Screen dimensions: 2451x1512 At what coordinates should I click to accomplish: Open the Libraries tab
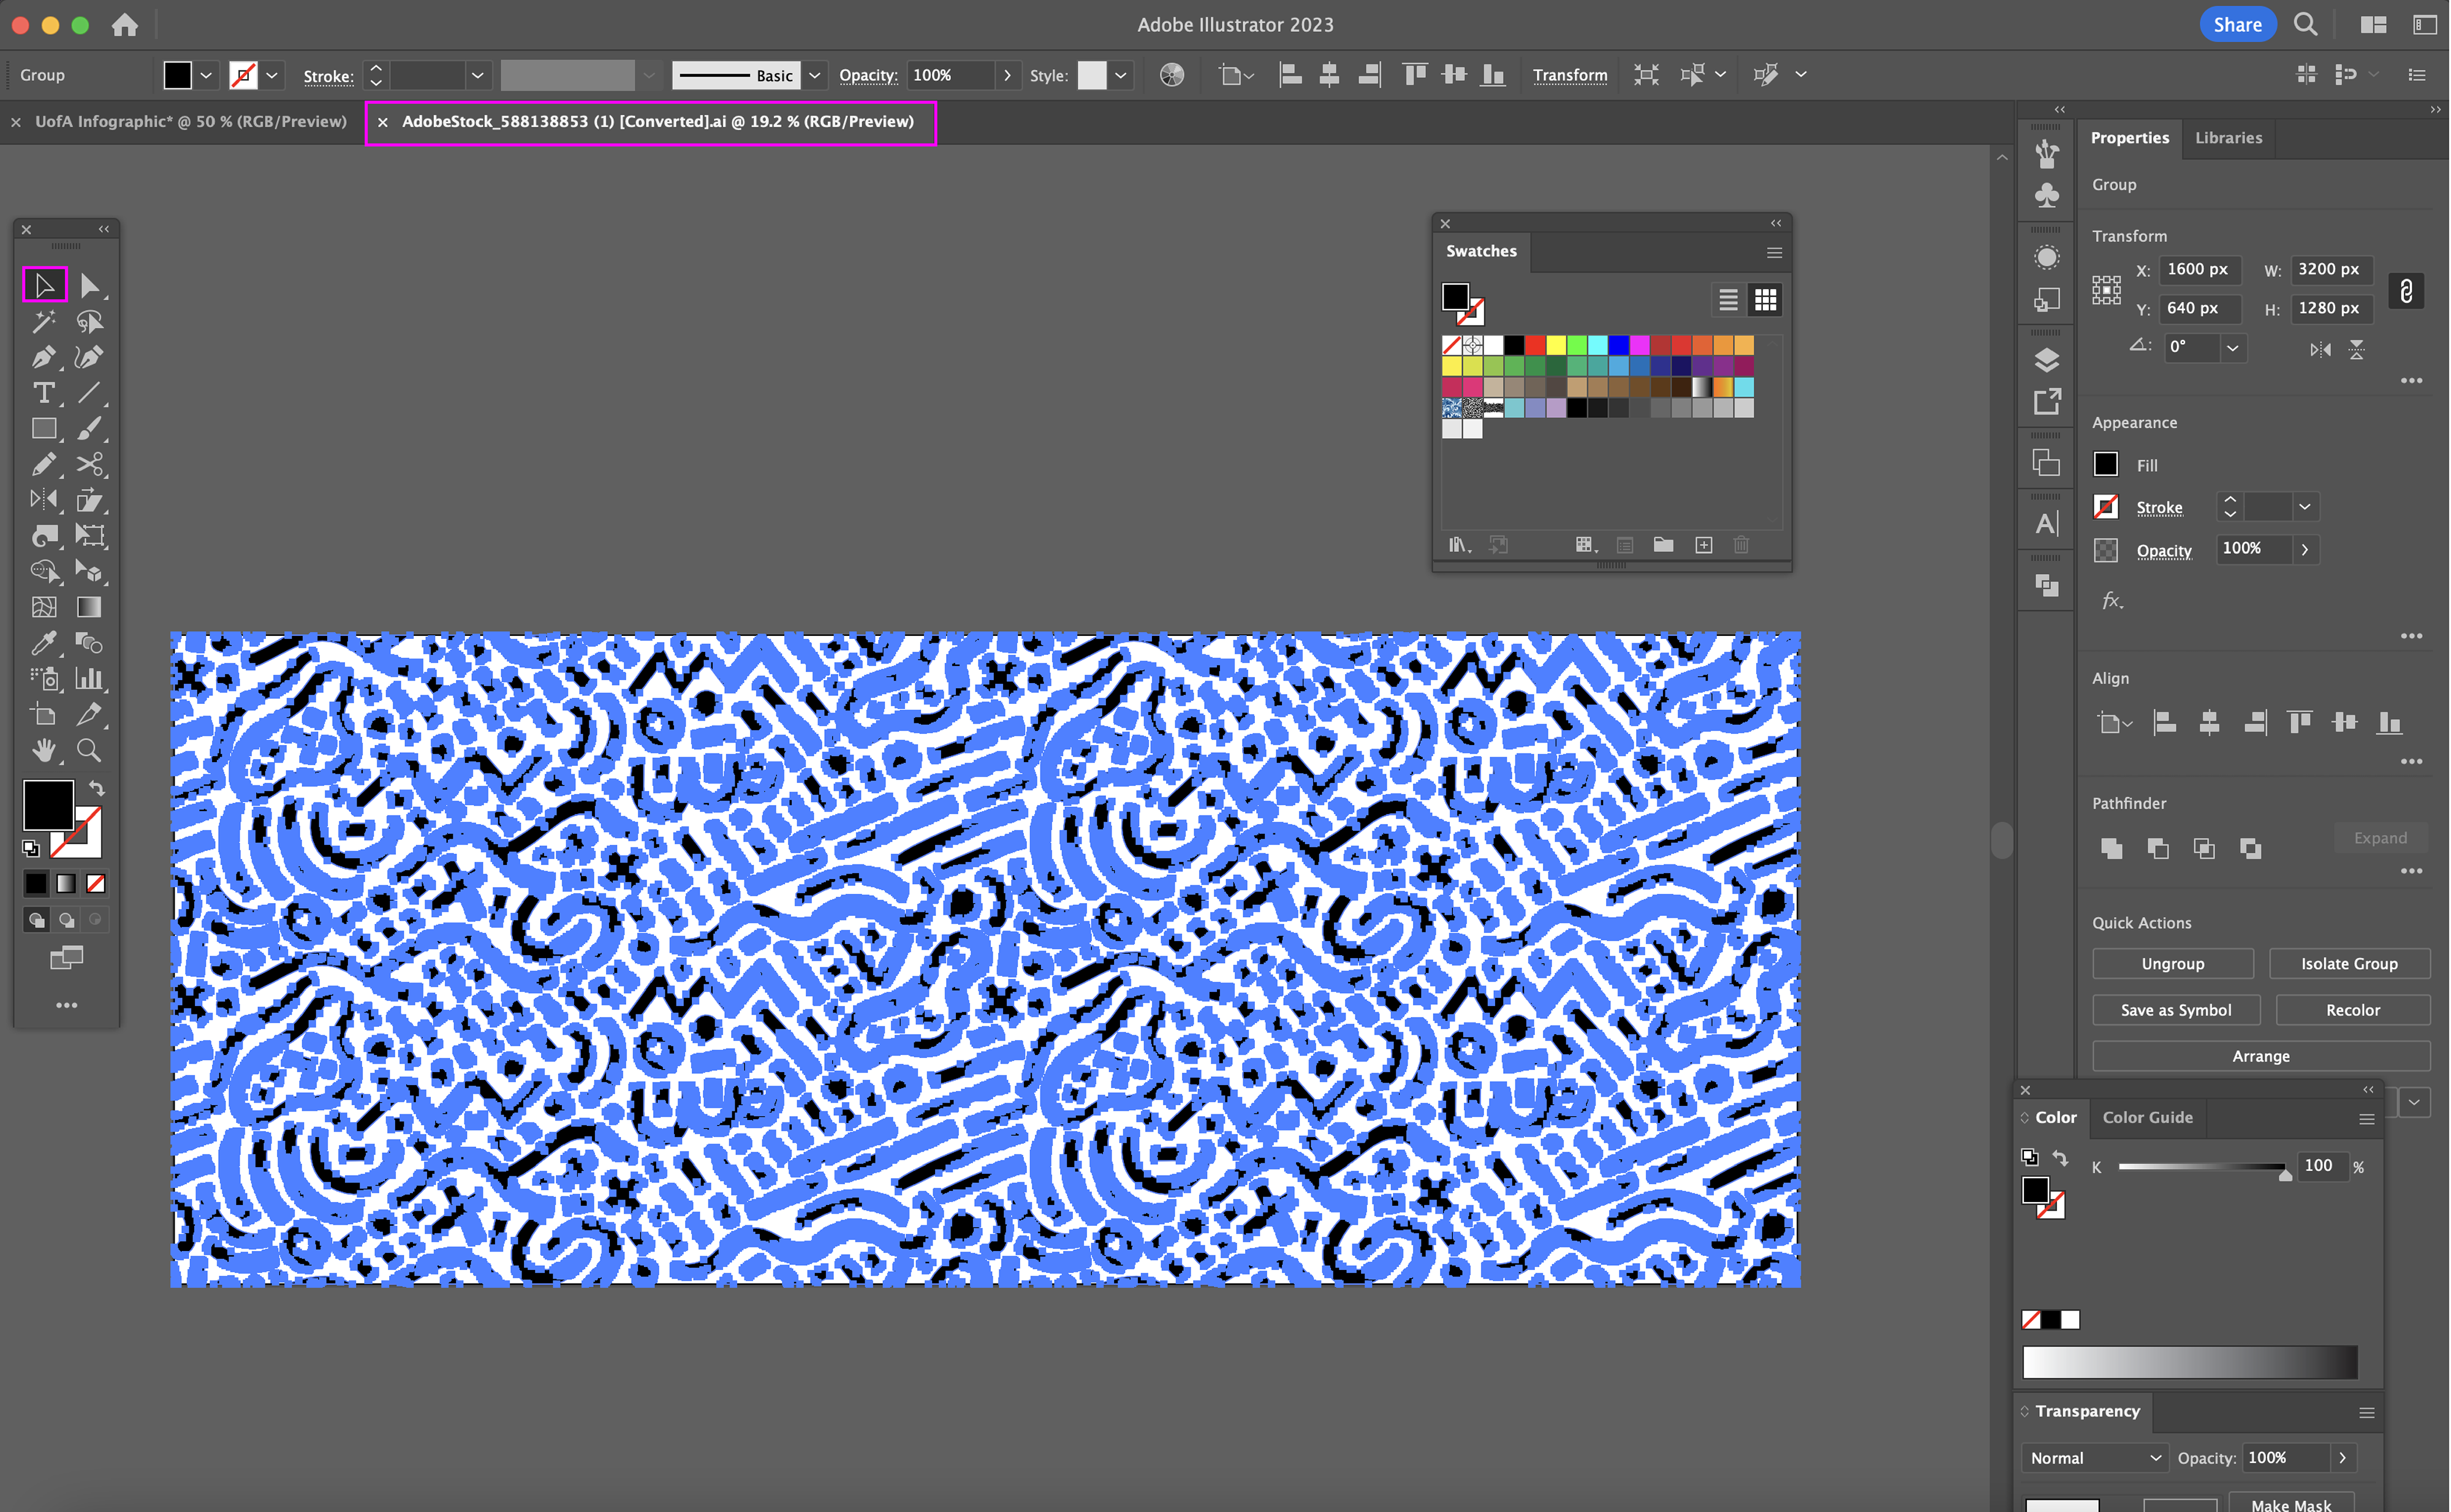click(x=2228, y=138)
